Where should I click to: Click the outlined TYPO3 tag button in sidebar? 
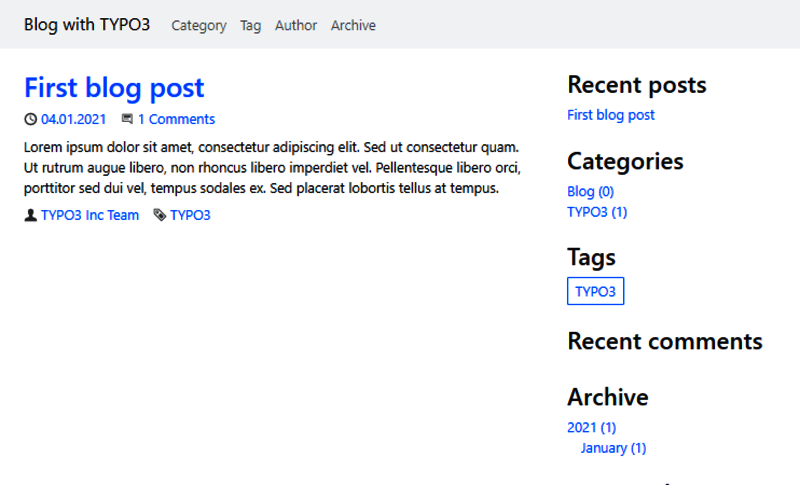[595, 291]
